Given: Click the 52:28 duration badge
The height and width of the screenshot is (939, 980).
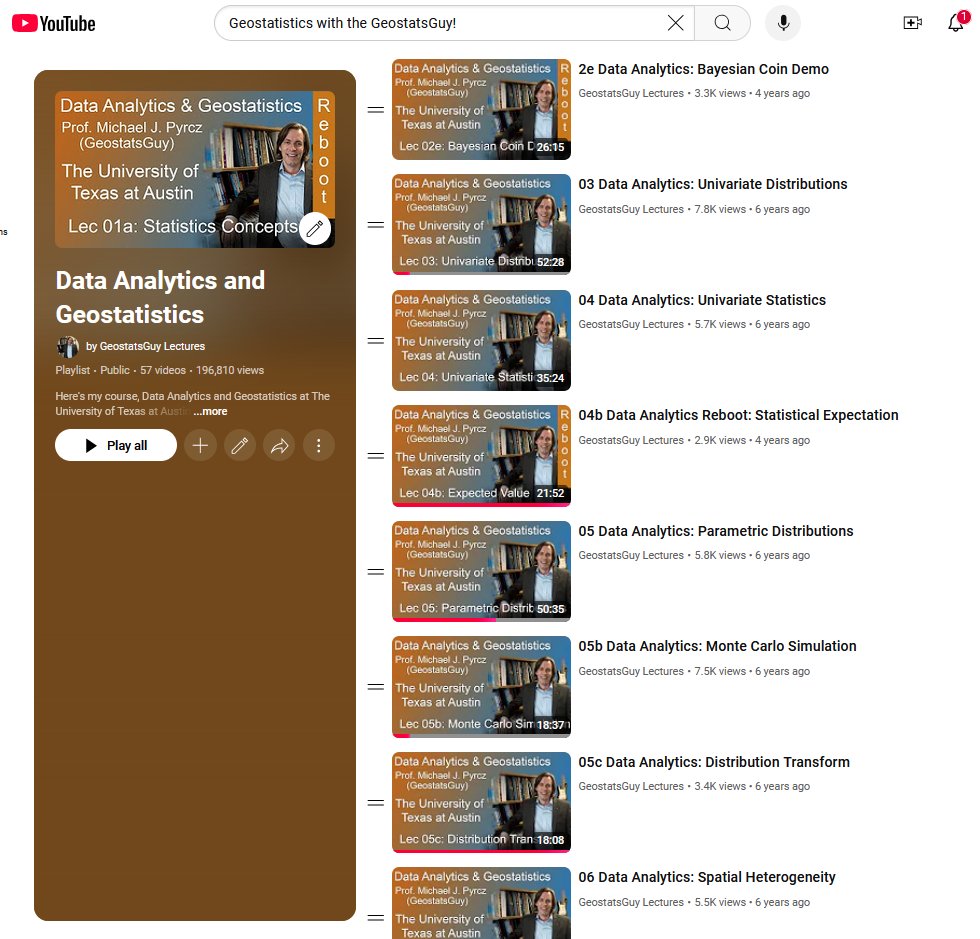Looking at the screenshot, I should pos(550,262).
